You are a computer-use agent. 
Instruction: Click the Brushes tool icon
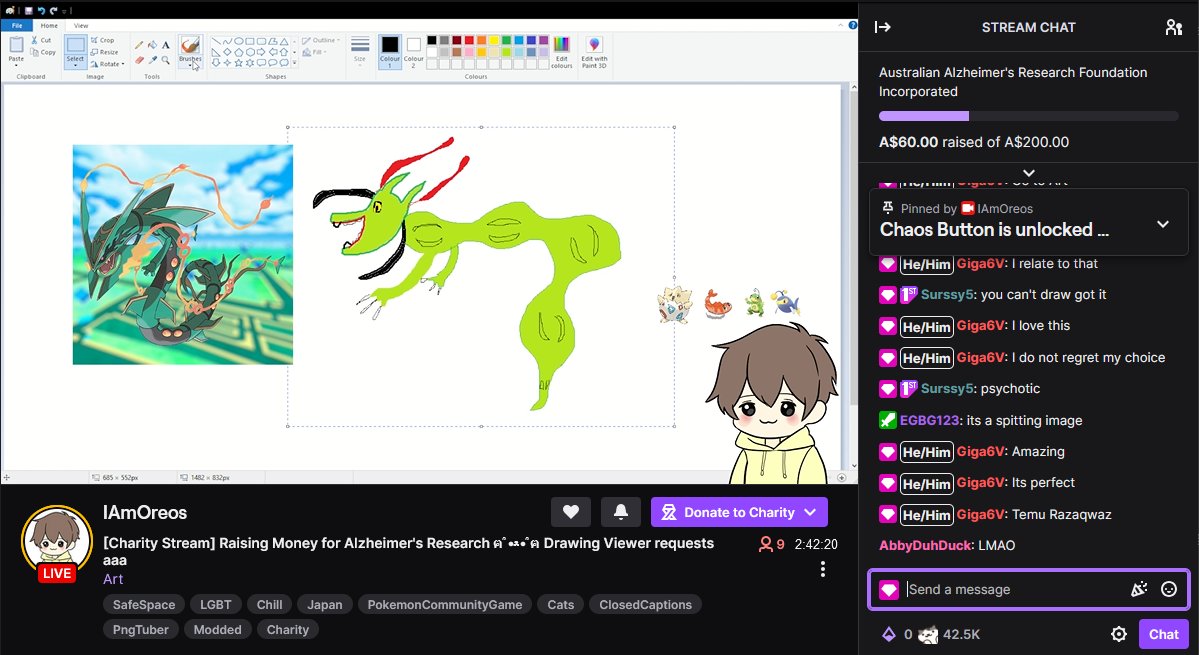pos(190,45)
